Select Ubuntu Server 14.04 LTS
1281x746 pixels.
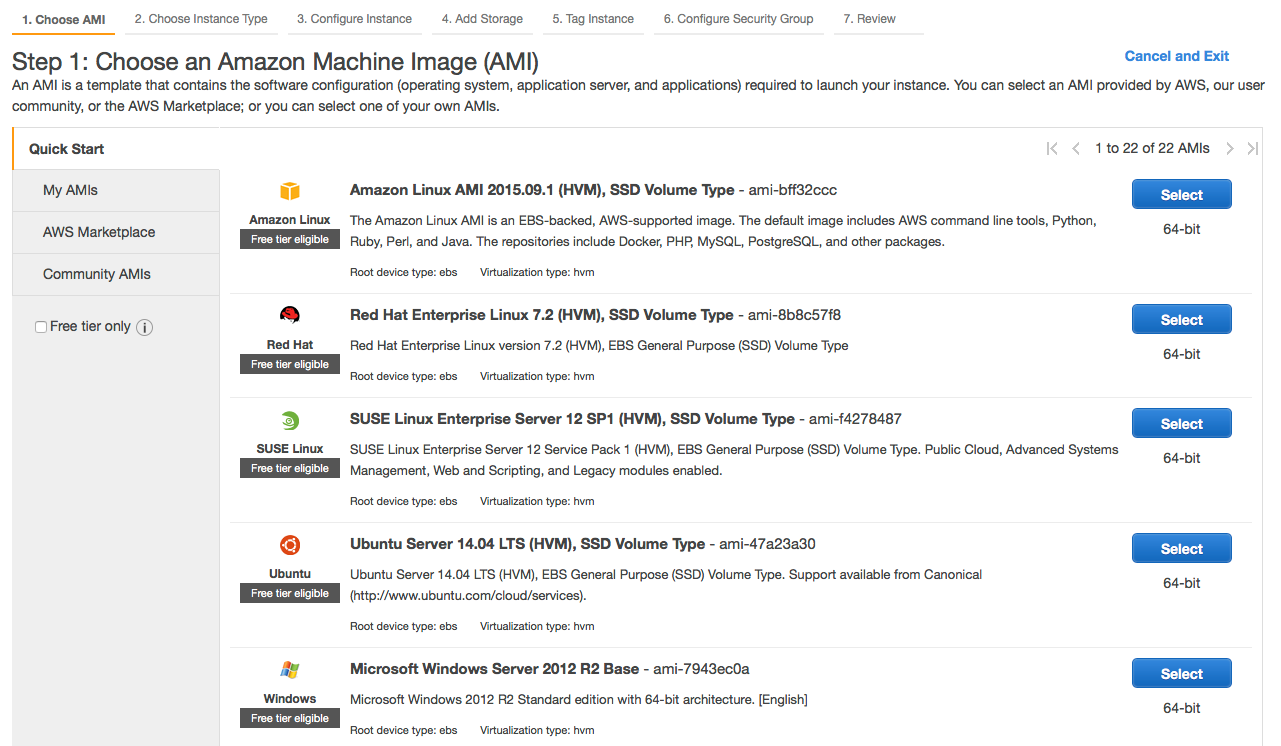pyautogui.click(x=1181, y=549)
